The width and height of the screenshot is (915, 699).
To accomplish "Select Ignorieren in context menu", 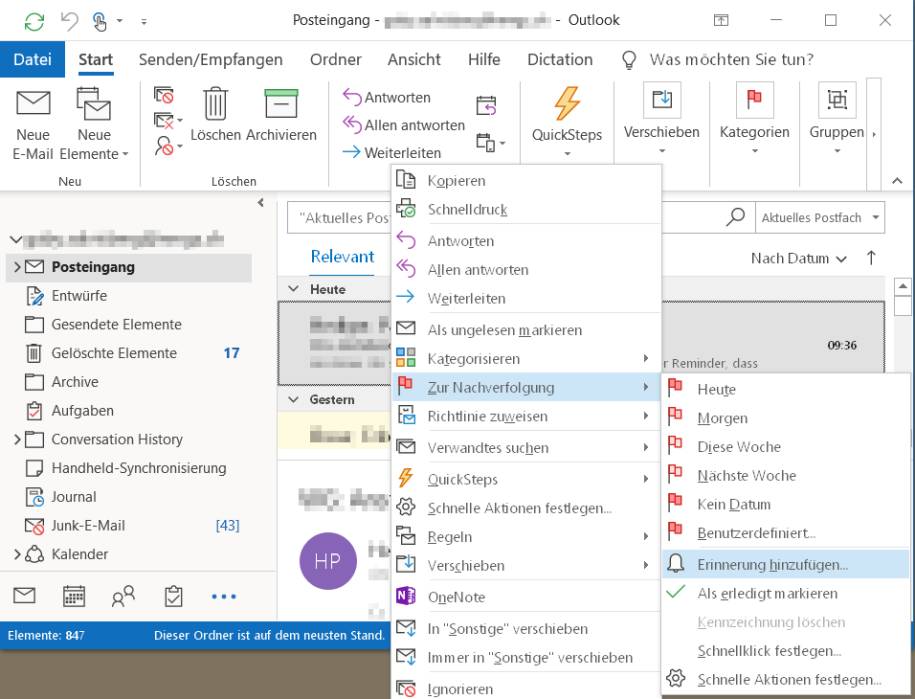I will coord(526,689).
